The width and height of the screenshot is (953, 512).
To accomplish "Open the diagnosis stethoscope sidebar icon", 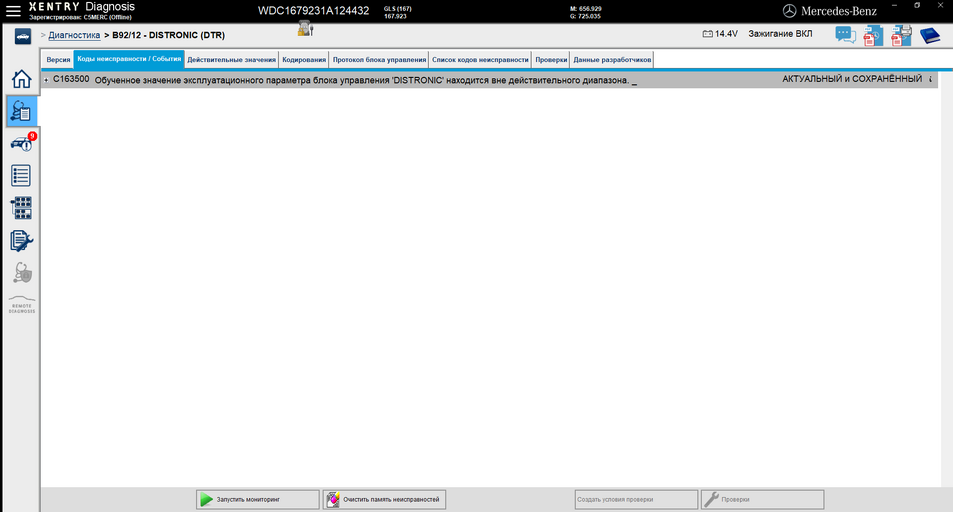I will coord(21,111).
